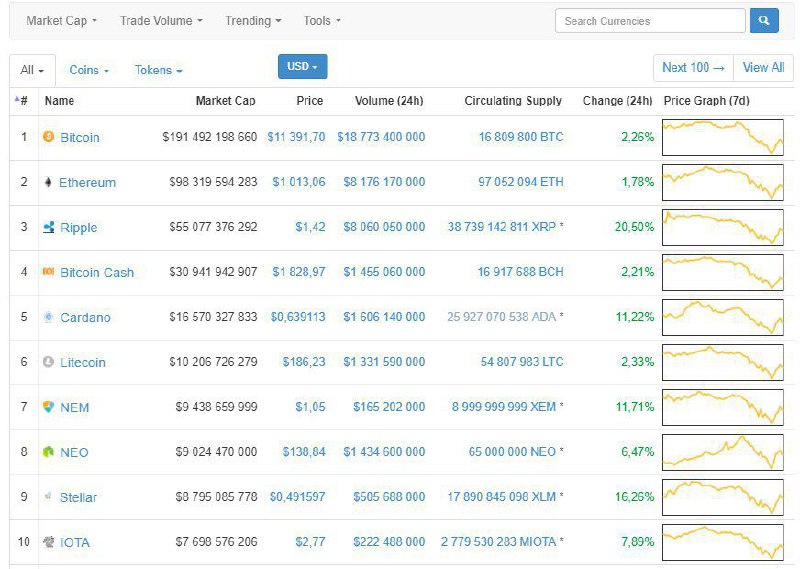Open the Ethereum 7d price graph
The height and width of the screenshot is (569, 800).
(722, 182)
